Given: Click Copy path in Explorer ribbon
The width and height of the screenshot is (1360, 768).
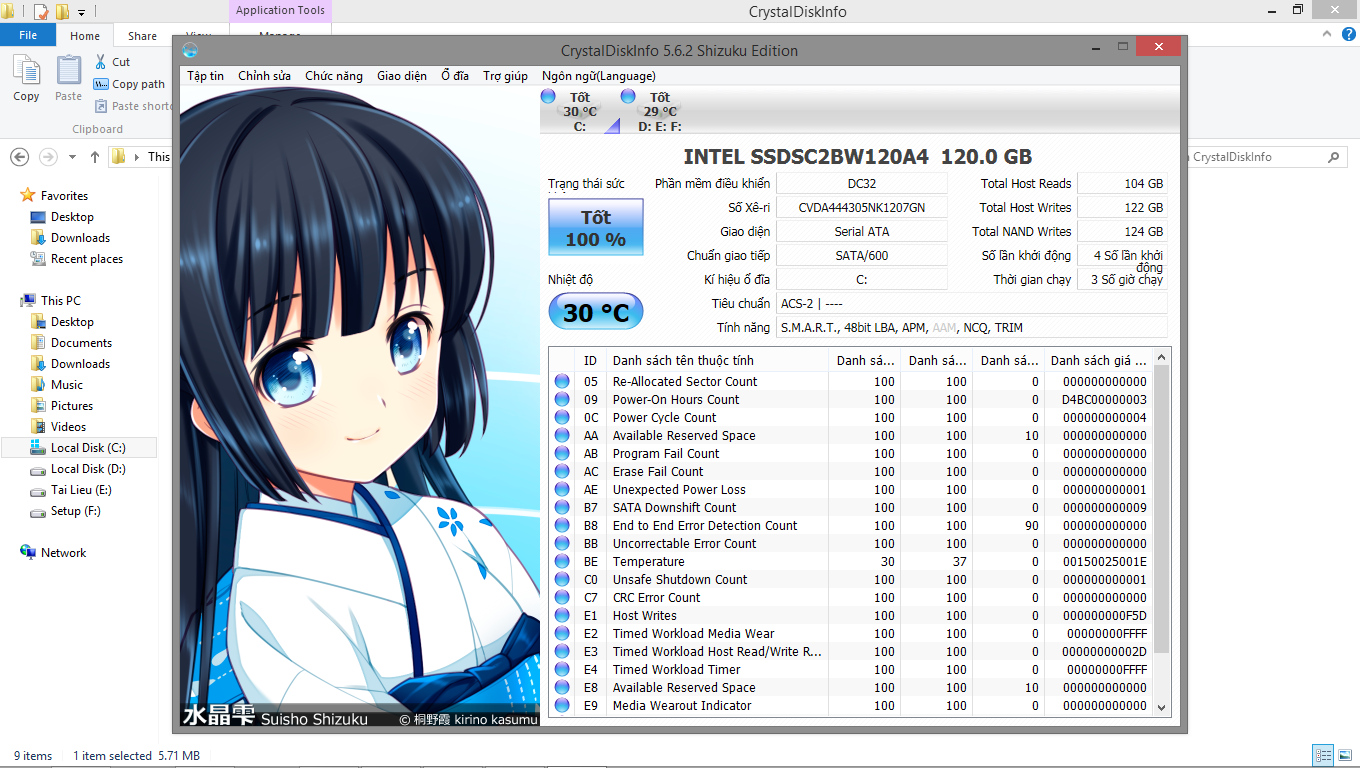Looking at the screenshot, I should pyautogui.click(x=129, y=84).
